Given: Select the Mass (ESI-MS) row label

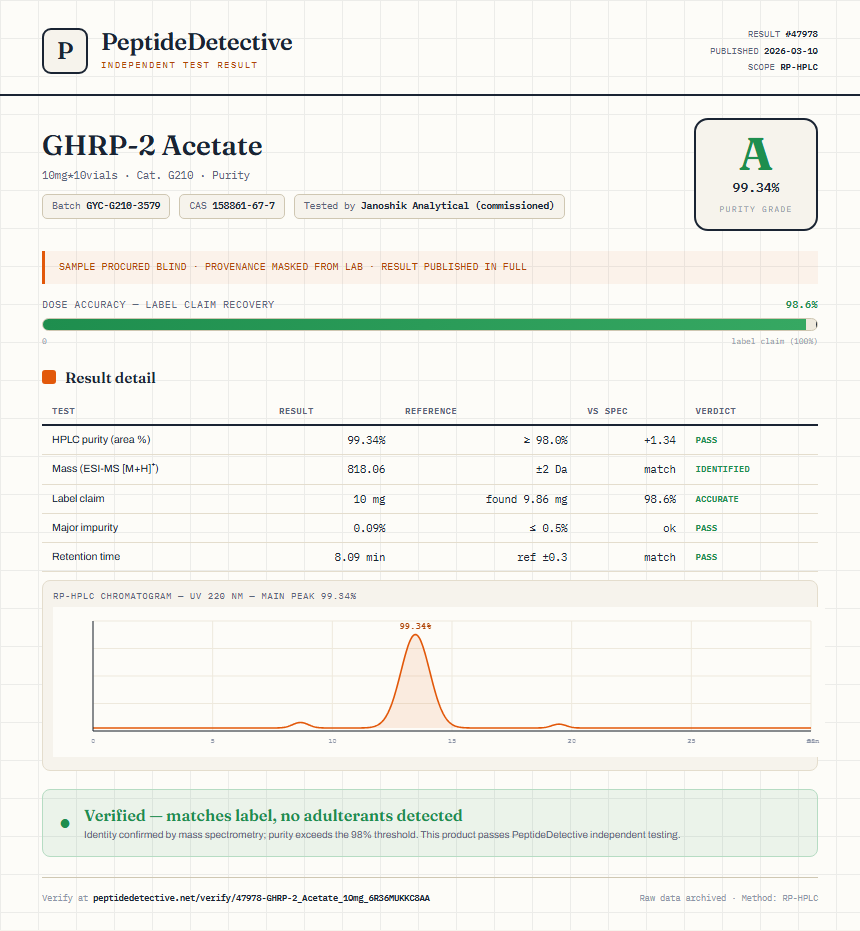Looking at the screenshot, I should pyautogui.click(x=105, y=468).
